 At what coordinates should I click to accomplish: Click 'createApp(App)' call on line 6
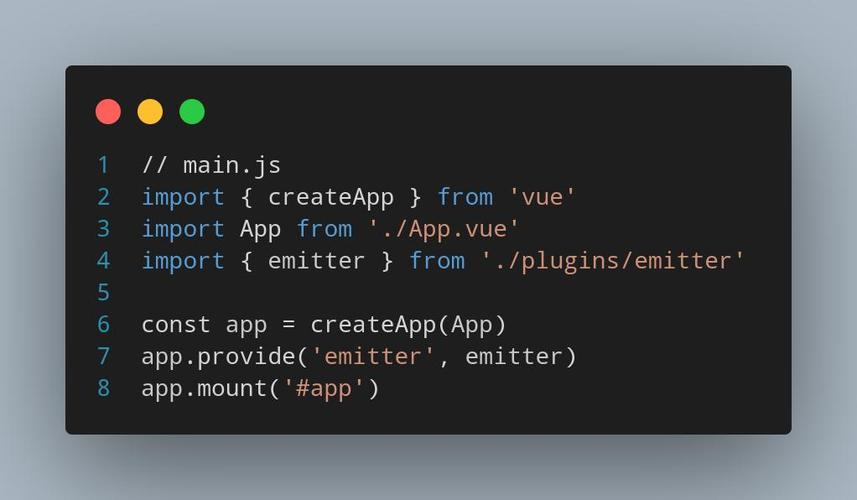(408, 325)
